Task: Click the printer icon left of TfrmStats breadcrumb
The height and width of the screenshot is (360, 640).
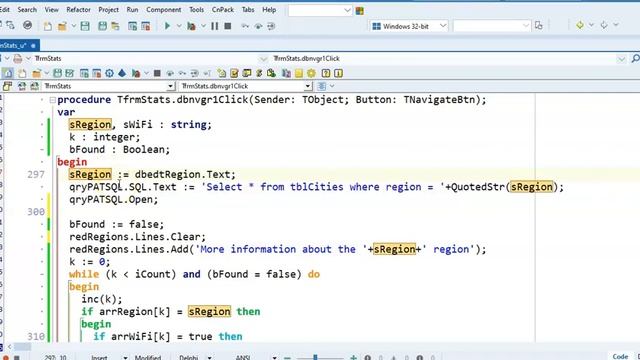Action: point(18,59)
